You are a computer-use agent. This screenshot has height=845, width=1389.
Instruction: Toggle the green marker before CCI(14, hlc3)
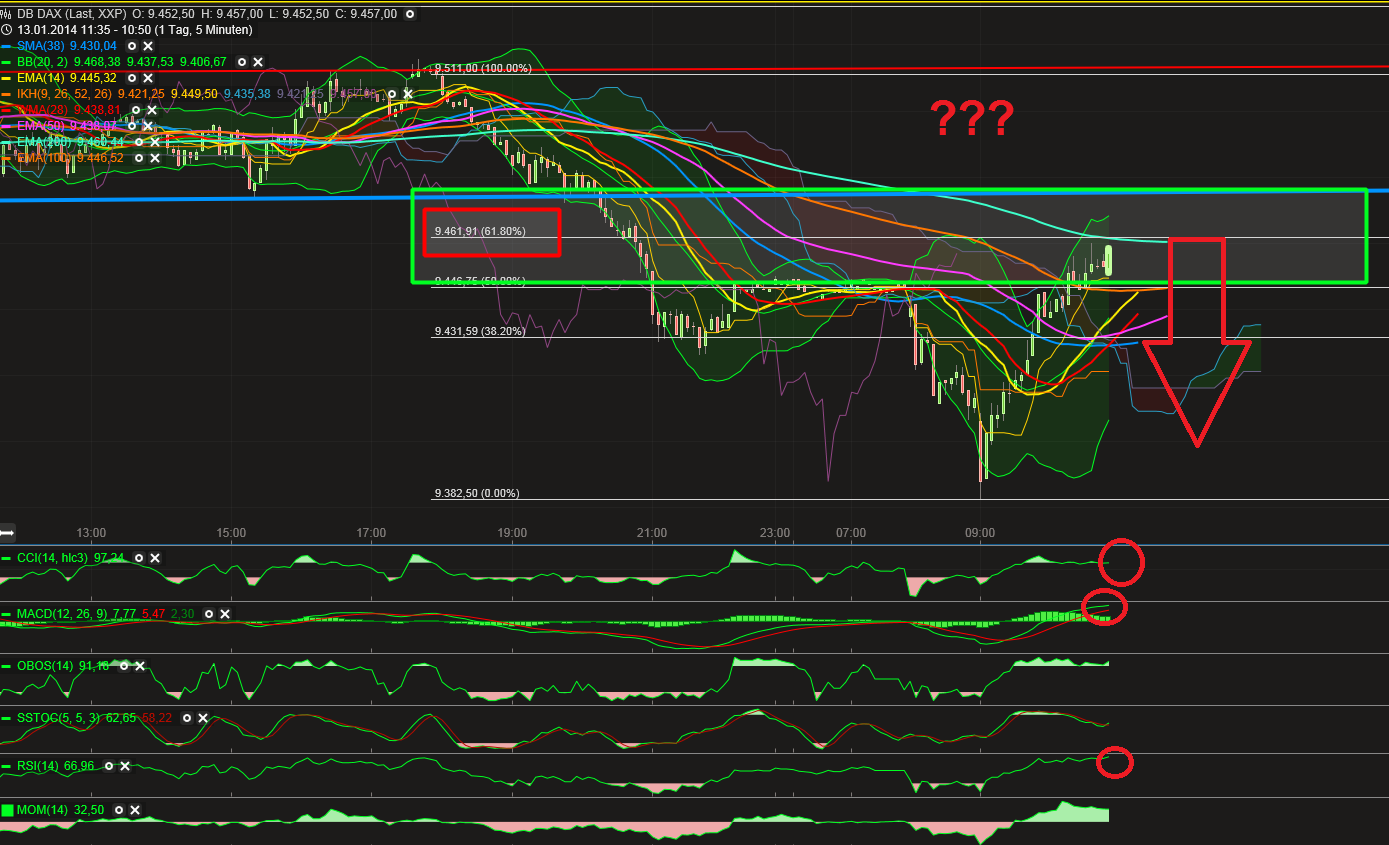point(6,558)
